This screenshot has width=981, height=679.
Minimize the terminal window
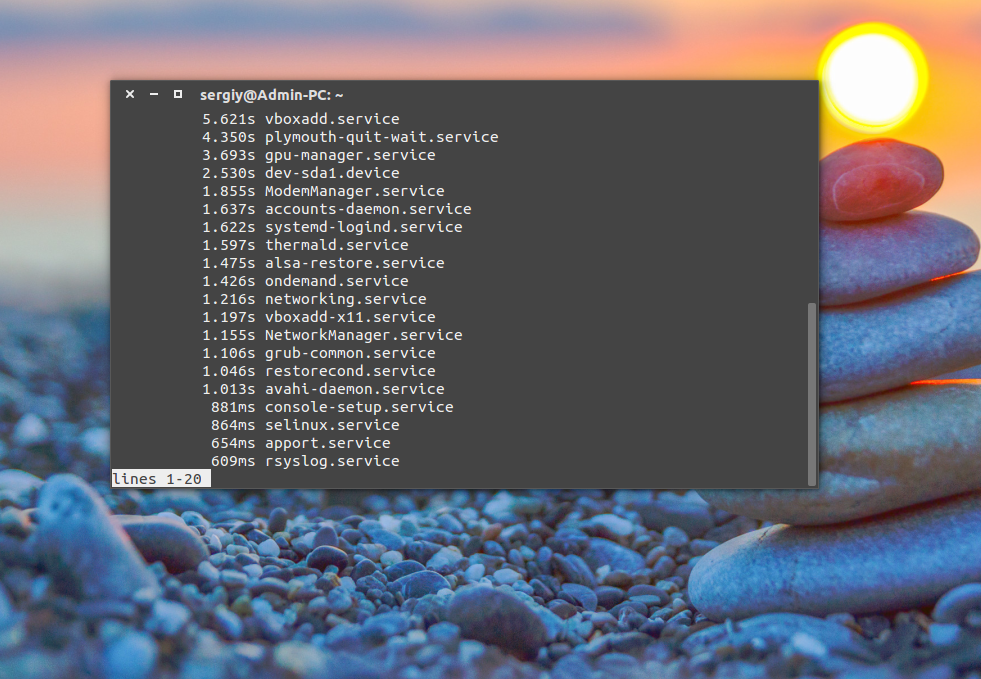(154, 94)
